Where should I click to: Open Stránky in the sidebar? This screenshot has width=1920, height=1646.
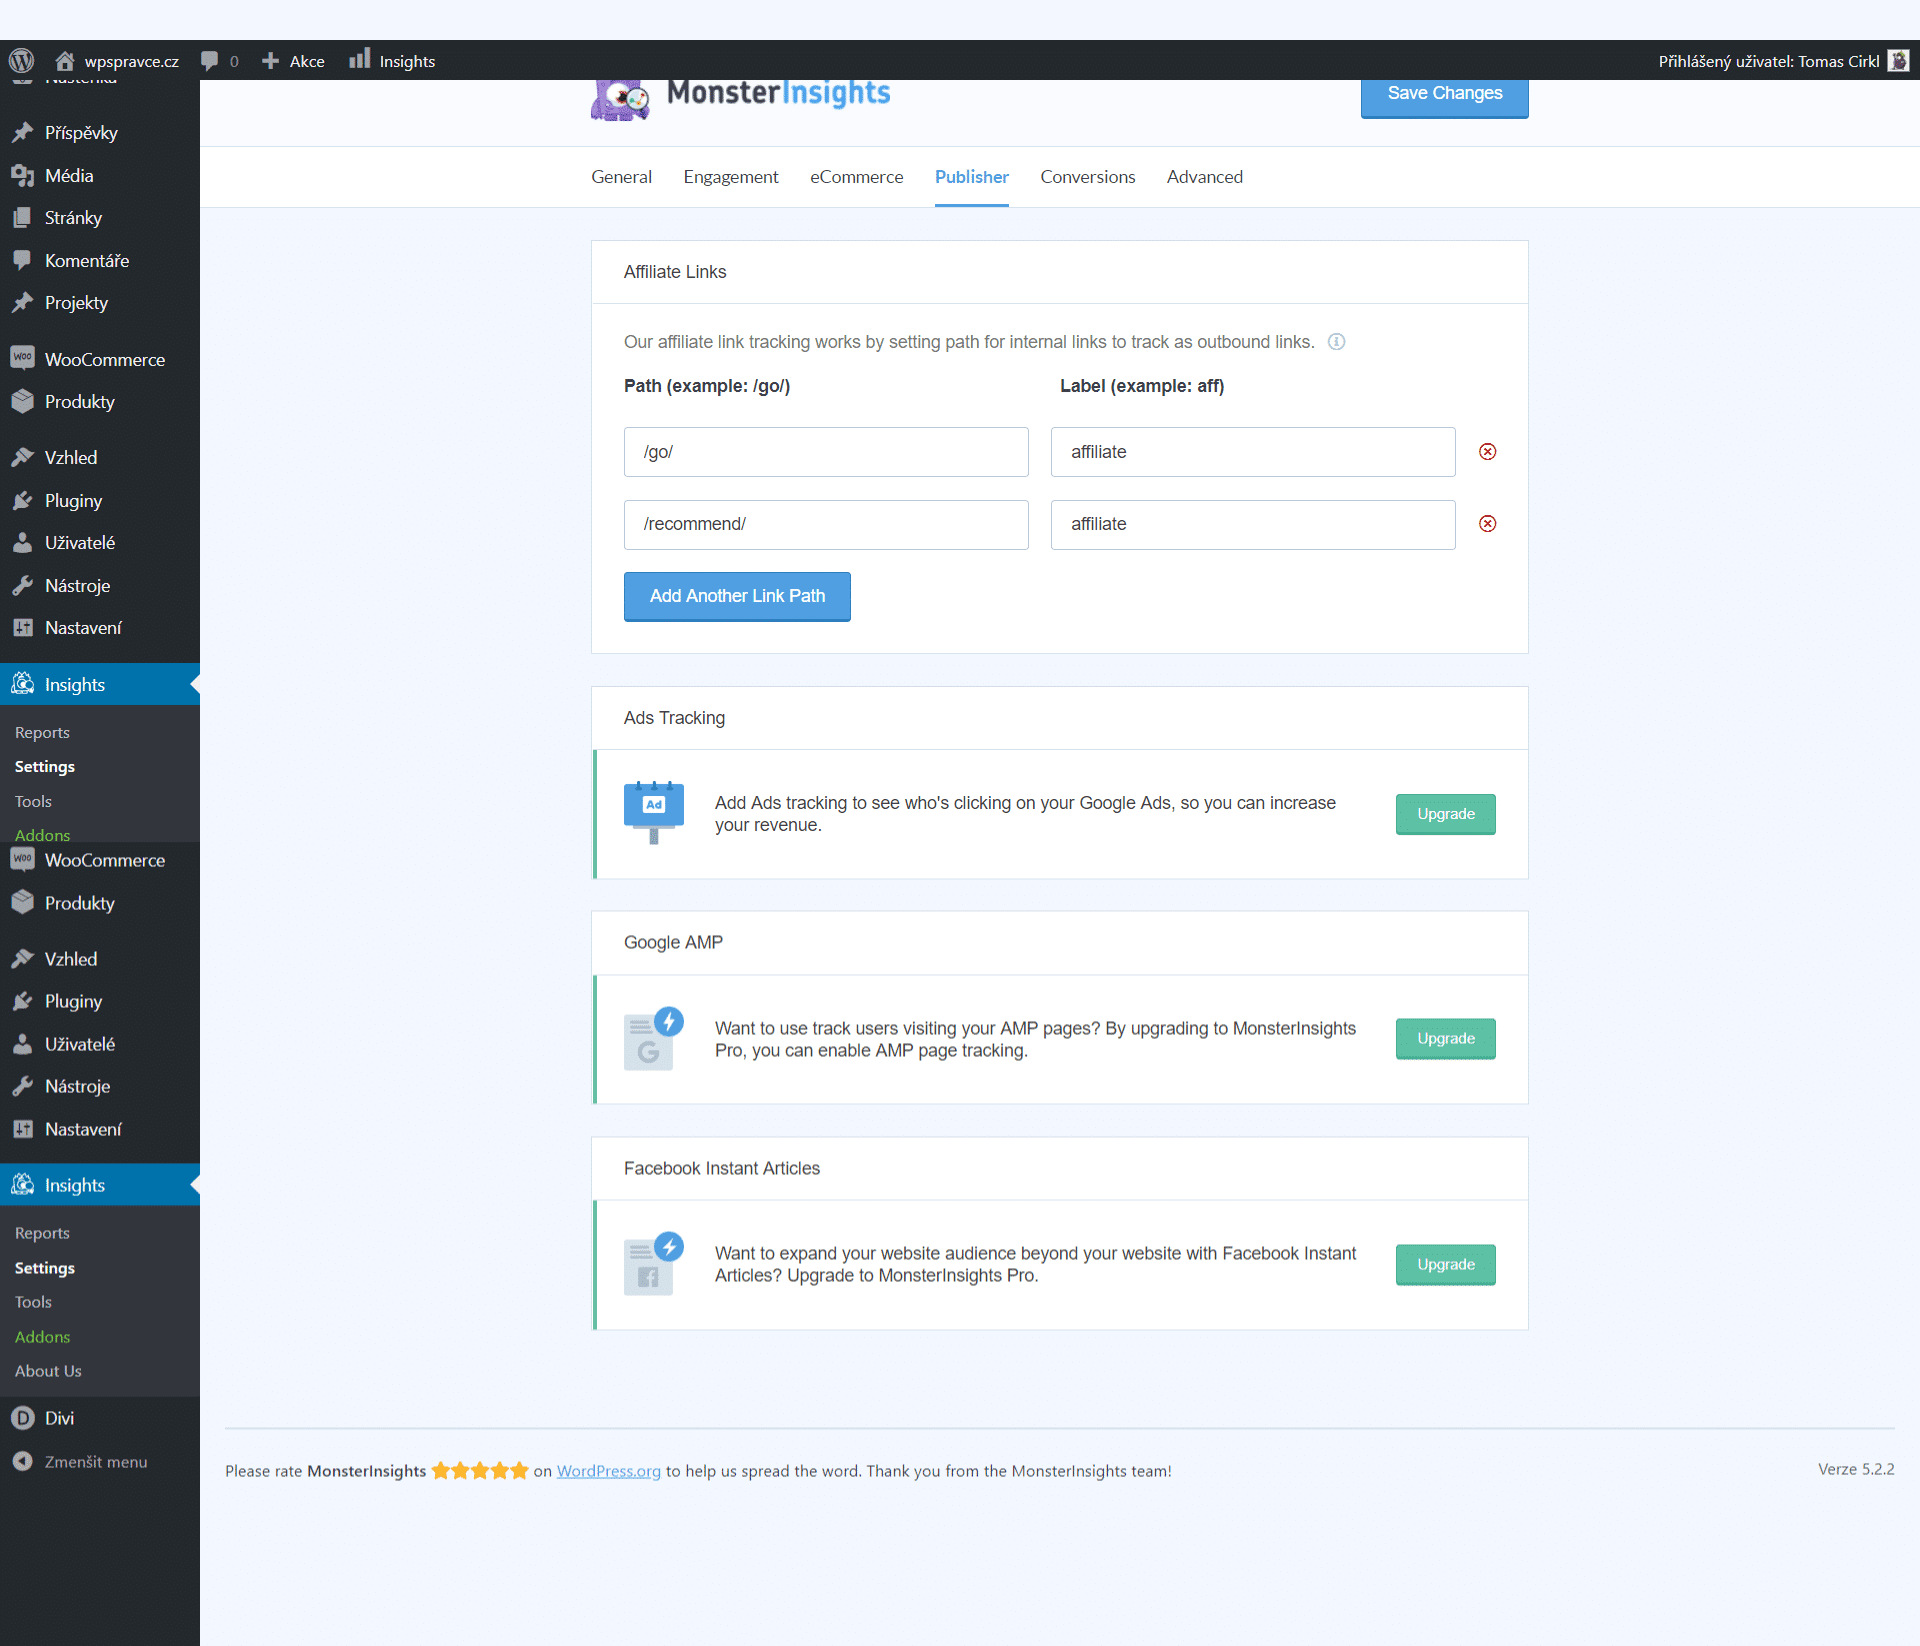100,218
